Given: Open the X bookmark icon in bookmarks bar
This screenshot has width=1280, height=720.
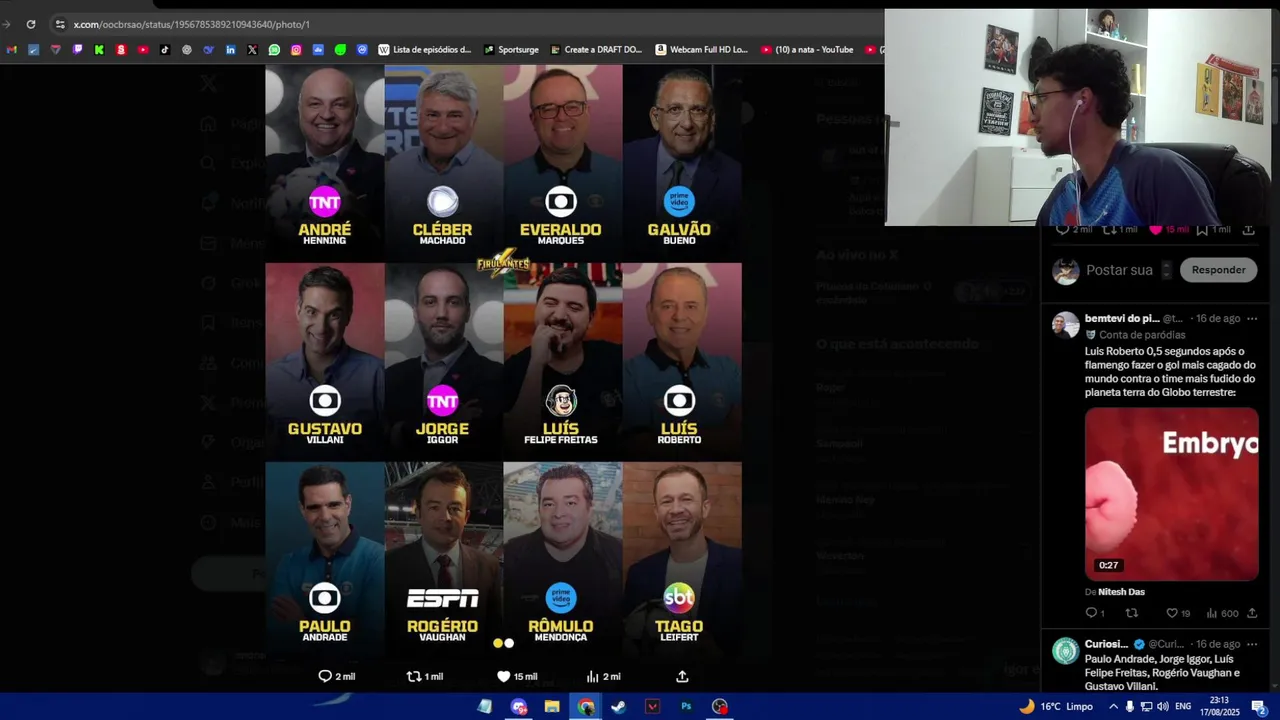Looking at the screenshot, I should tap(252, 49).
